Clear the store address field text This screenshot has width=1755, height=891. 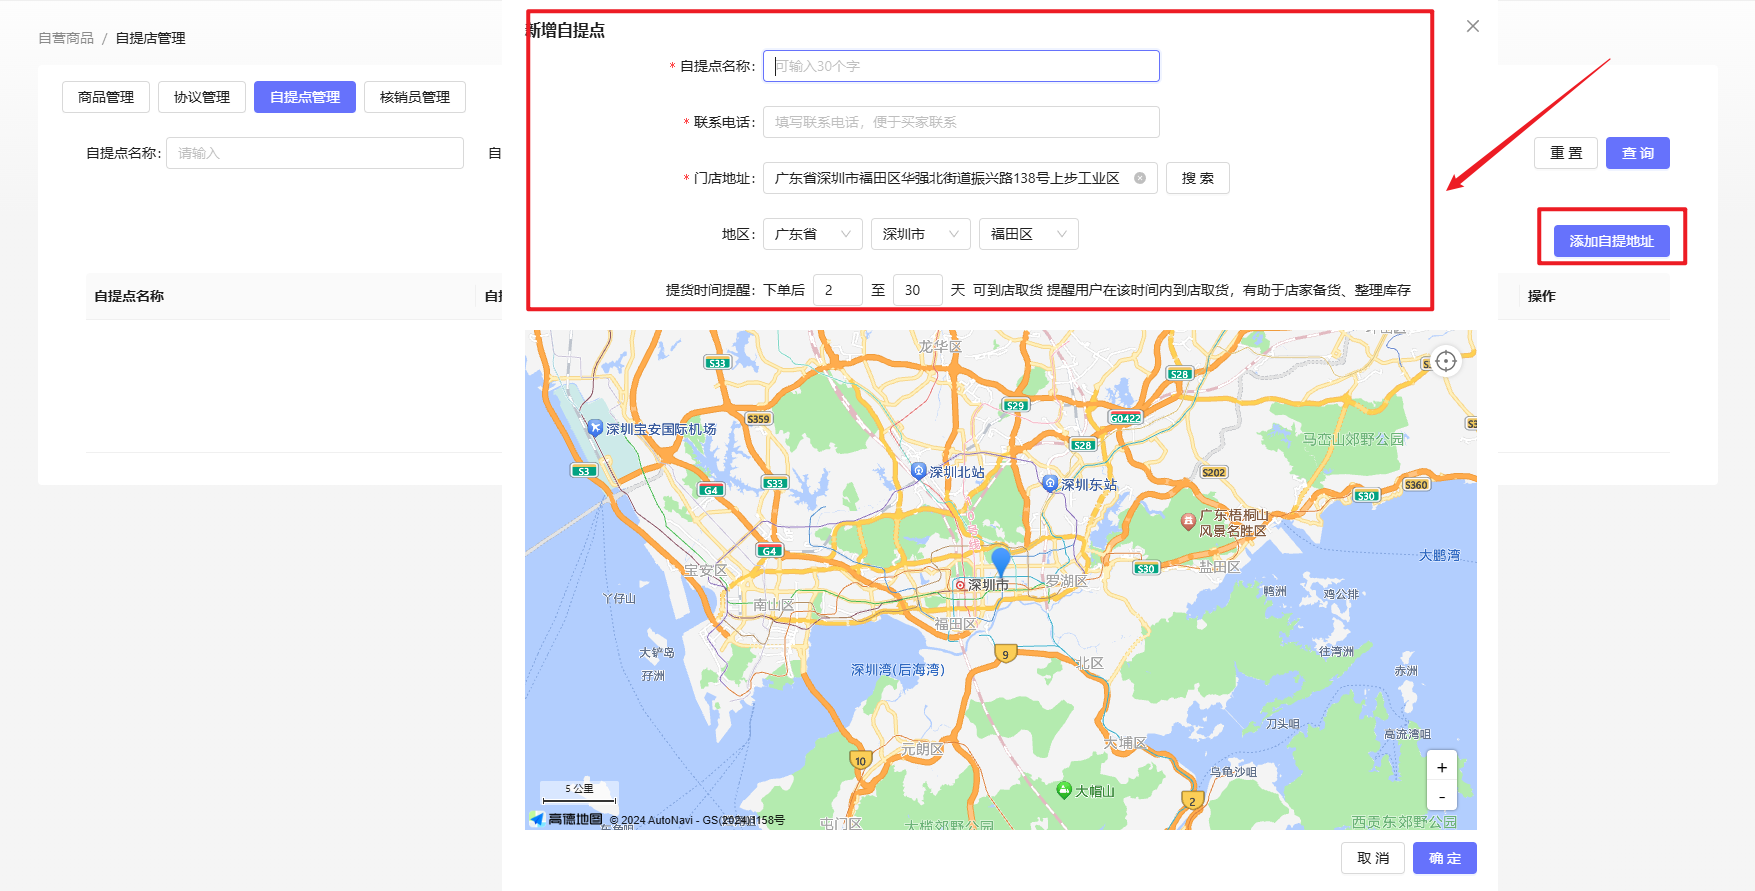point(1139,178)
